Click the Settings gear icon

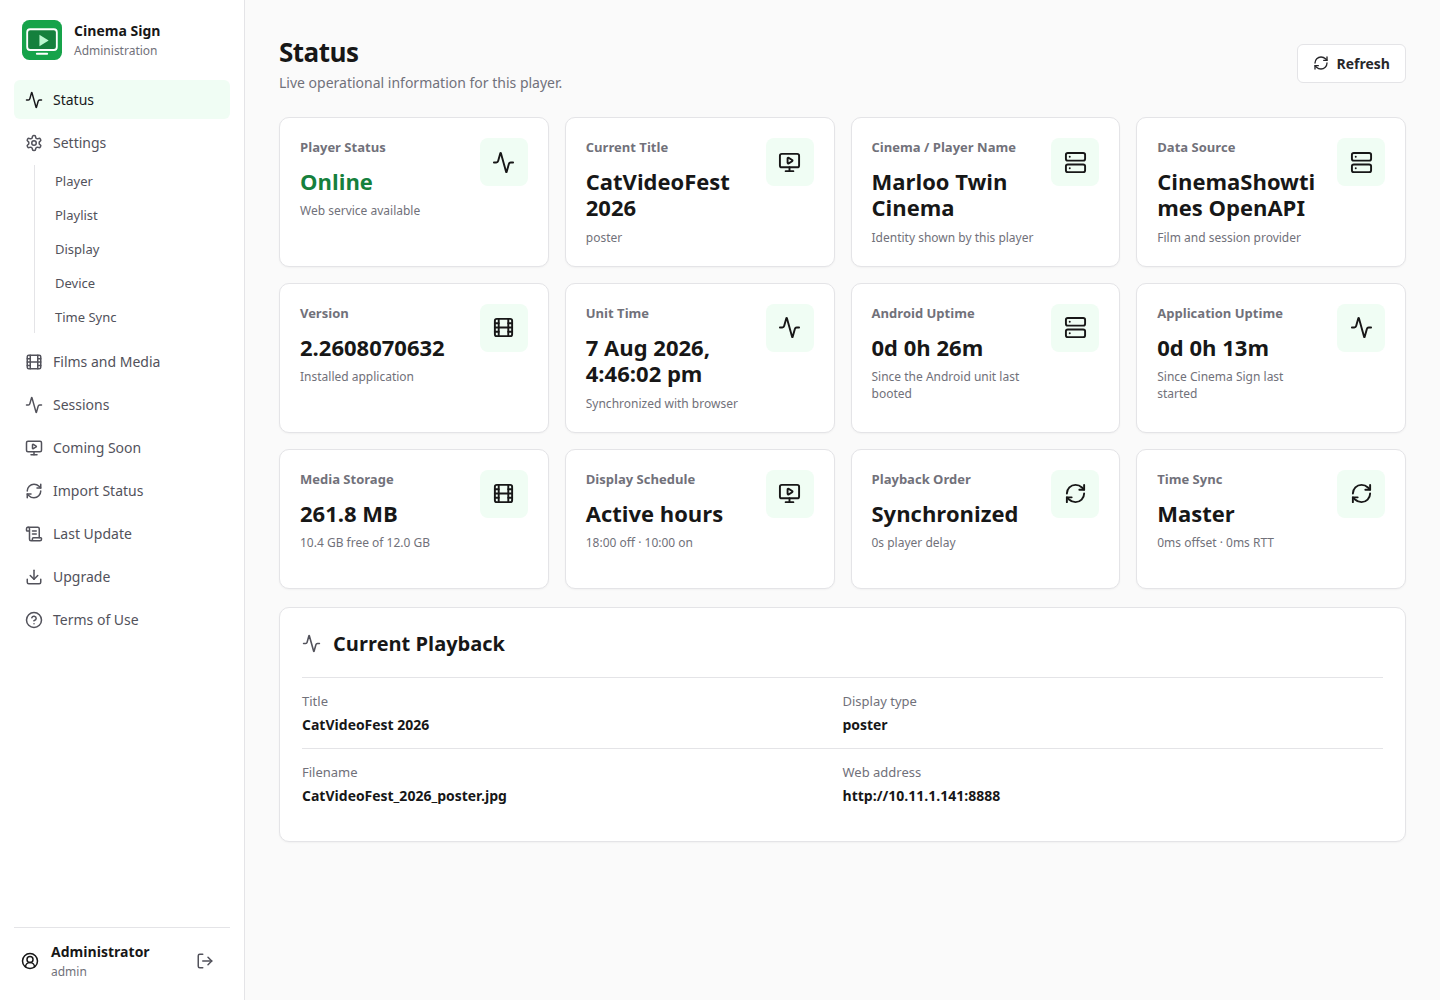pos(34,143)
